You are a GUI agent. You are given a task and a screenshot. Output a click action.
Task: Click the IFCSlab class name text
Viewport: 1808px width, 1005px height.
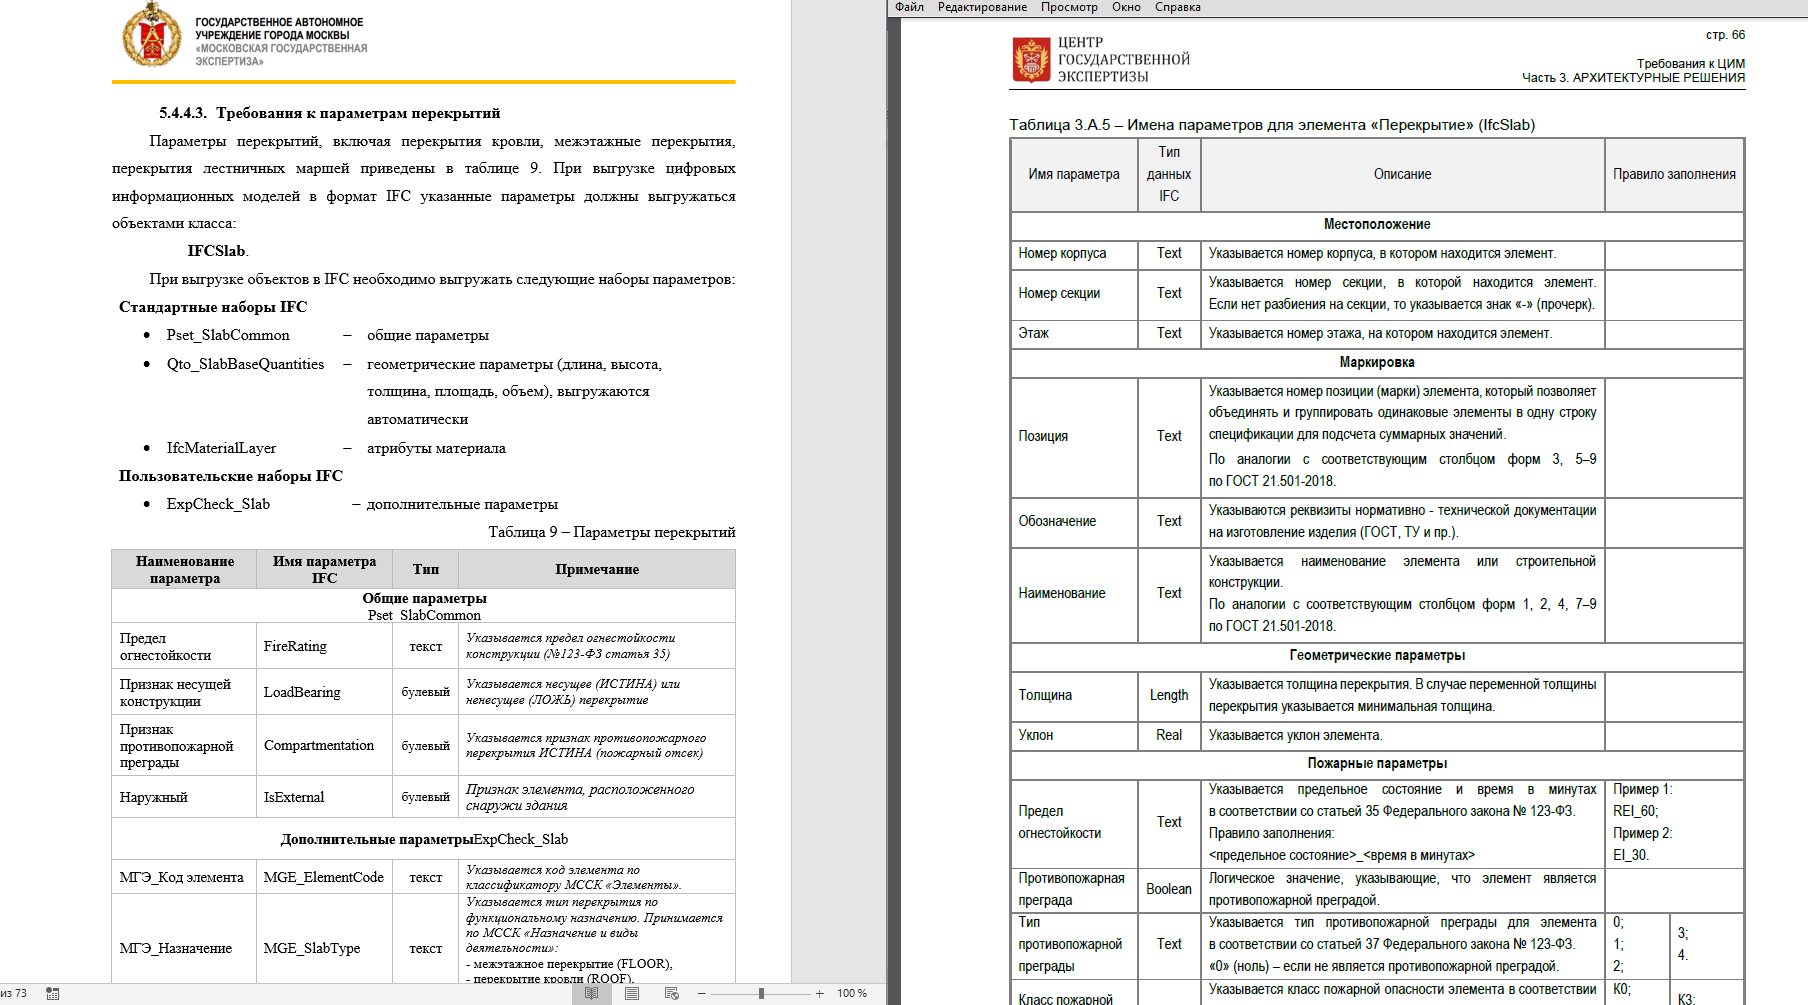(217, 251)
